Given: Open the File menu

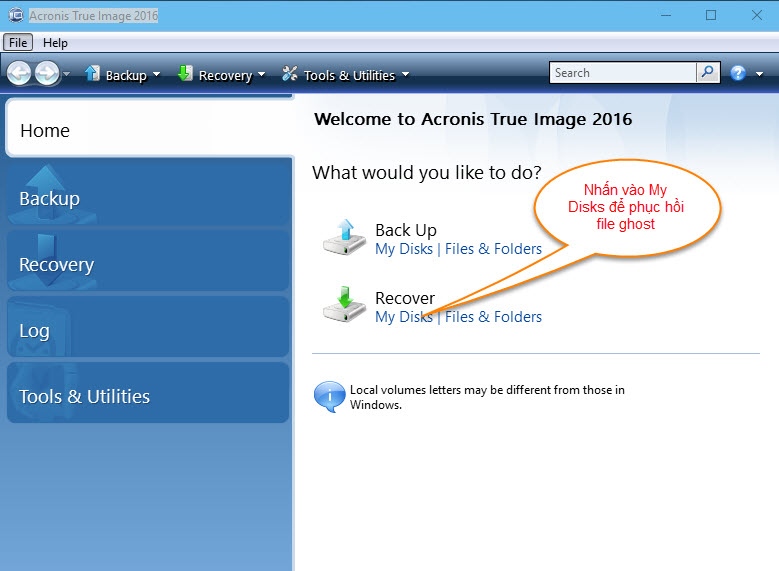Looking at the screenshot, I should (x=18, y=43).
